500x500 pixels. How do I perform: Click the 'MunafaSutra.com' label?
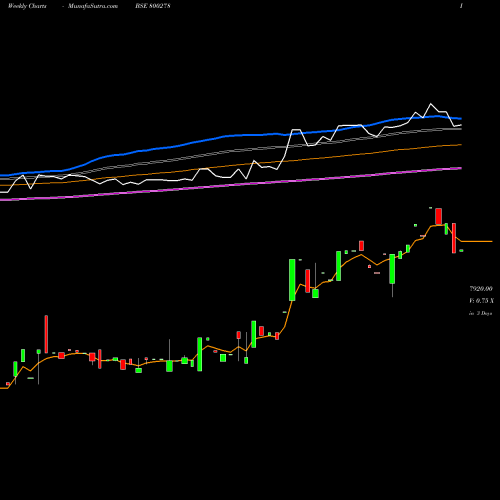(x=93, y=6)
